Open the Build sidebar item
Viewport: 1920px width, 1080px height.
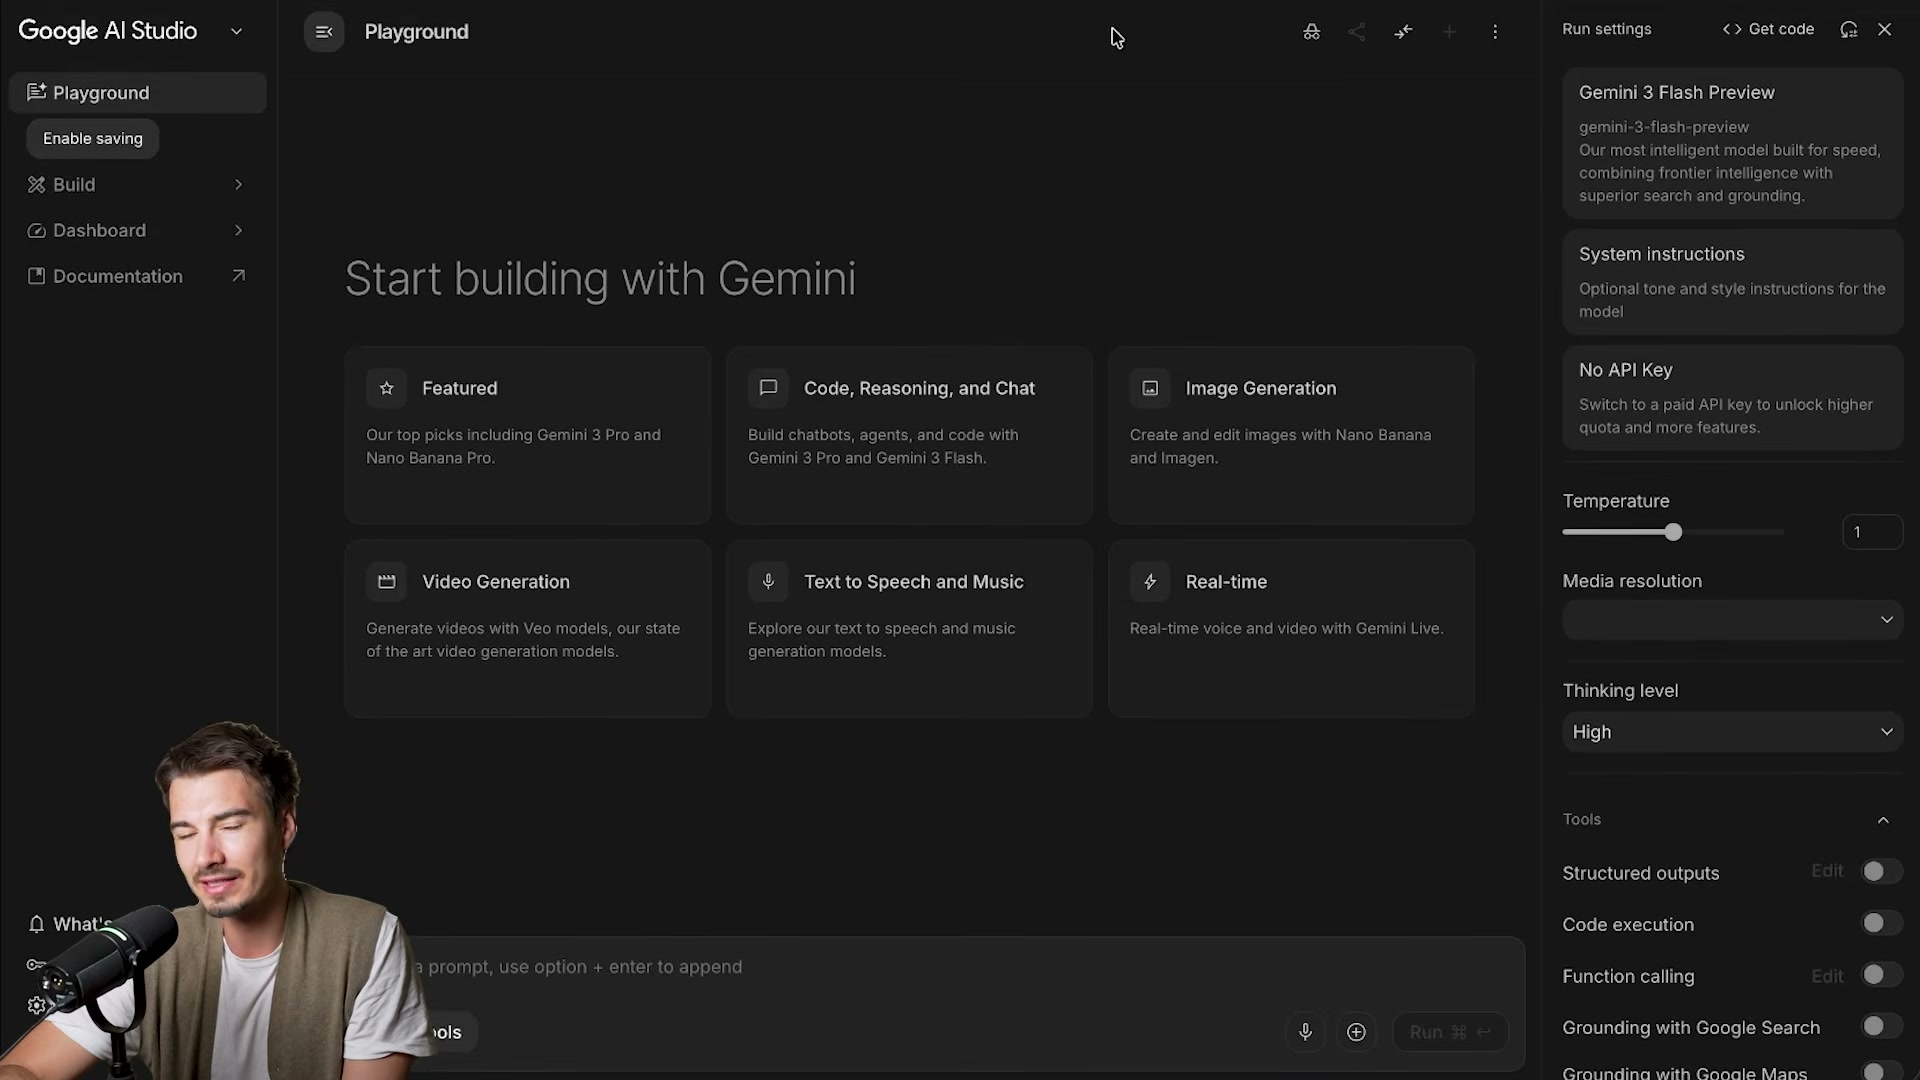[x=138, y=185]
